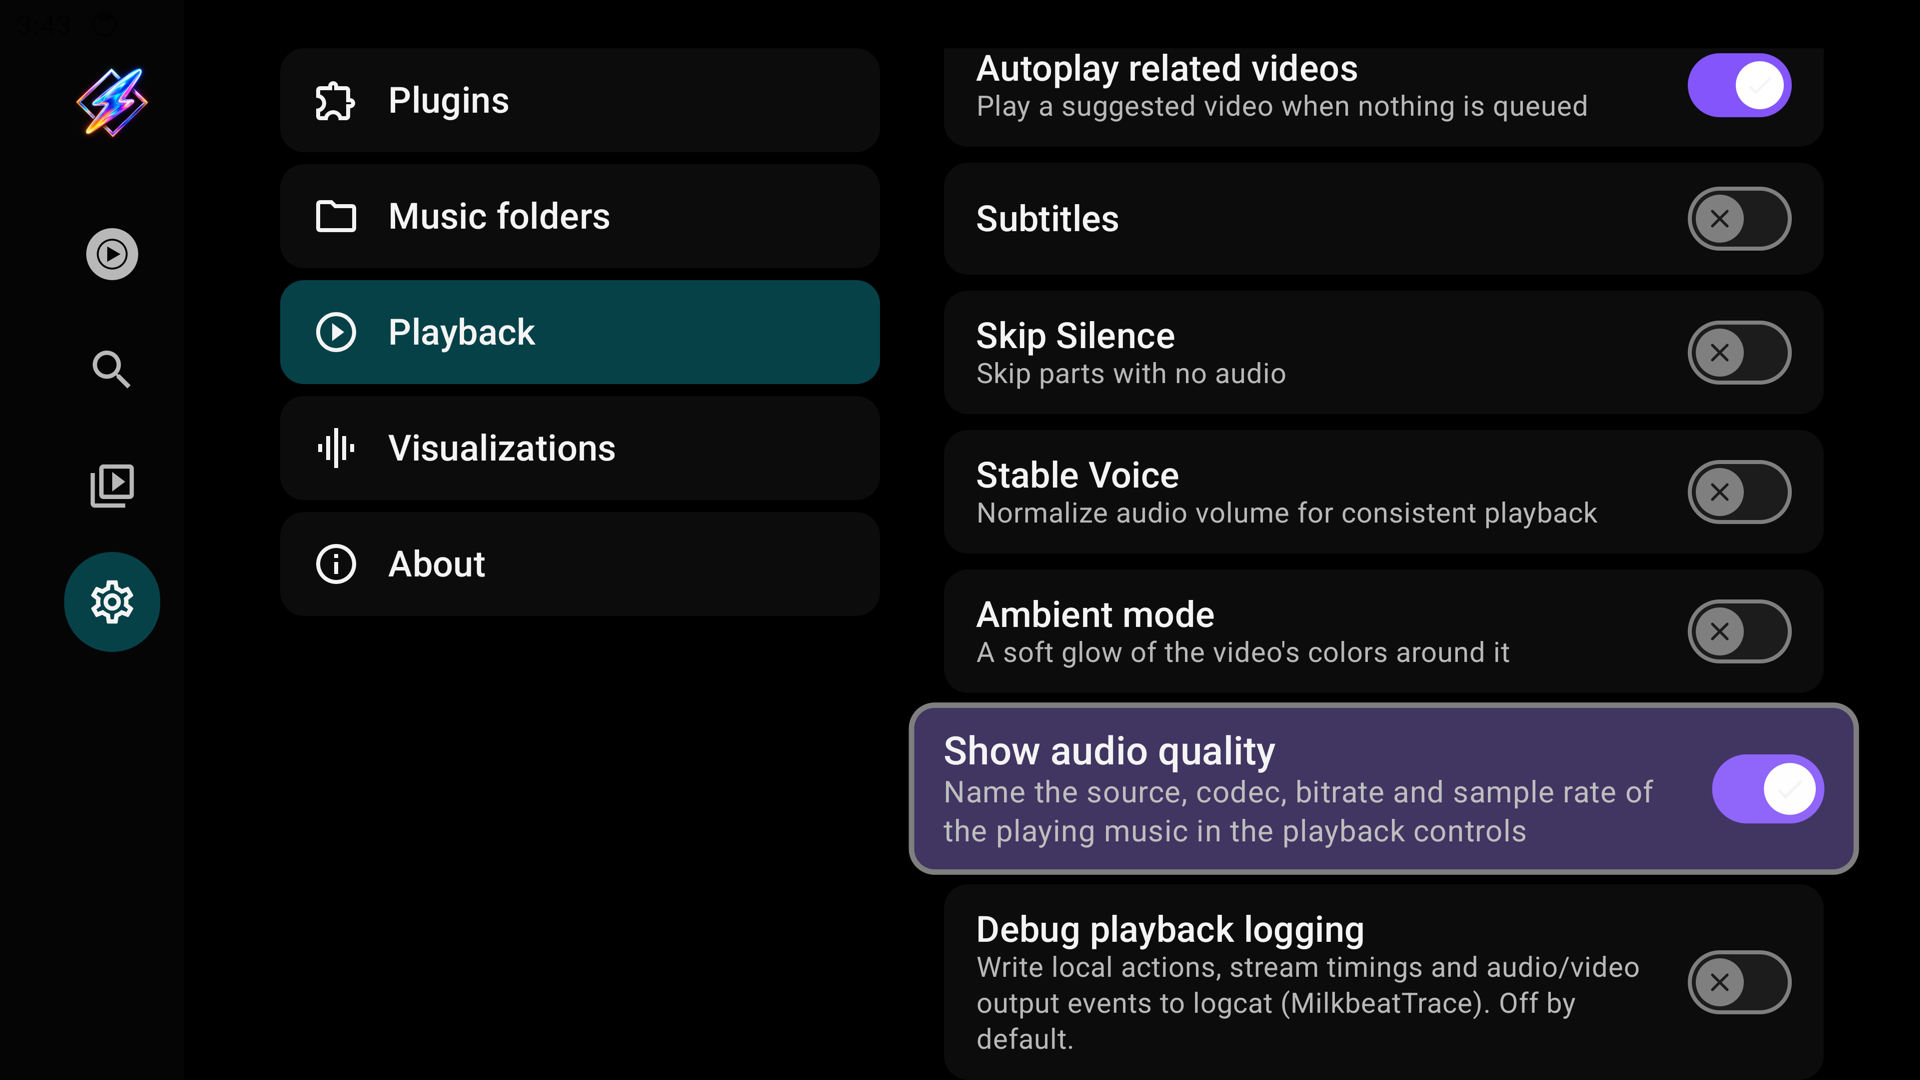Disable the Show audio quality toggle
1920x1080 pixels.
click(1768, 789)
